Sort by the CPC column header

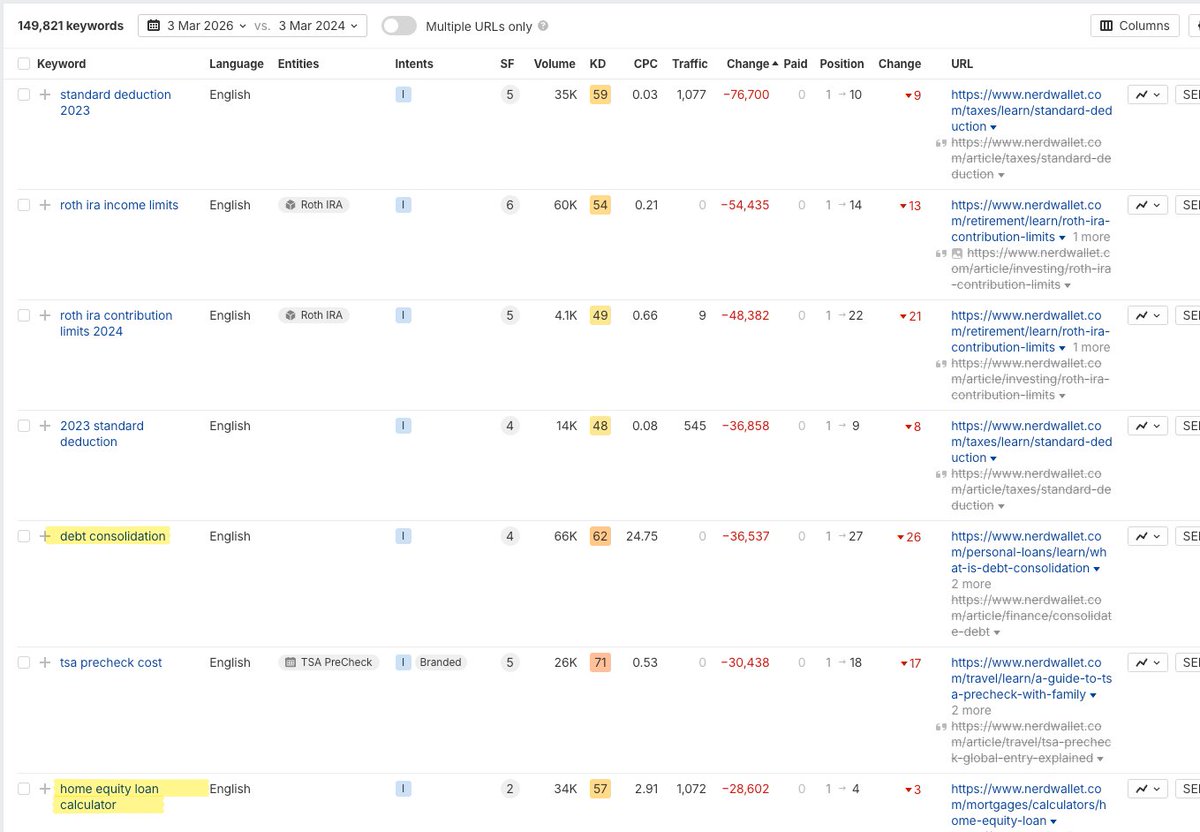[x=646, y=64]
